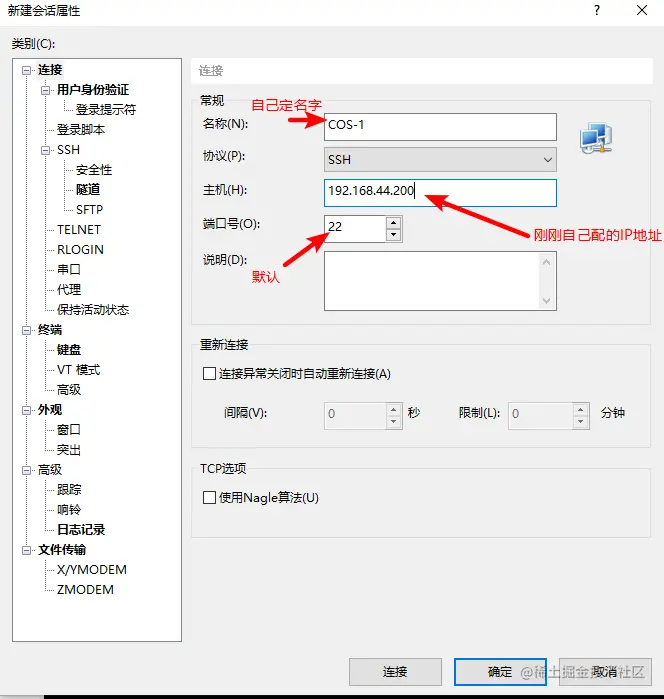Decrease the port number with down arrow

pos(393,234)
